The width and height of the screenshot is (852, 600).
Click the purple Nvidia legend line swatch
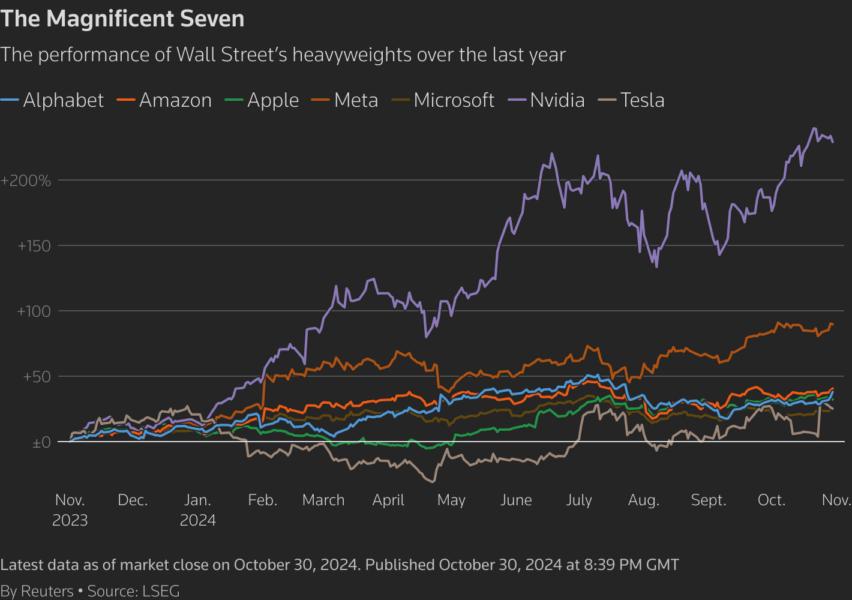[517, 100]
